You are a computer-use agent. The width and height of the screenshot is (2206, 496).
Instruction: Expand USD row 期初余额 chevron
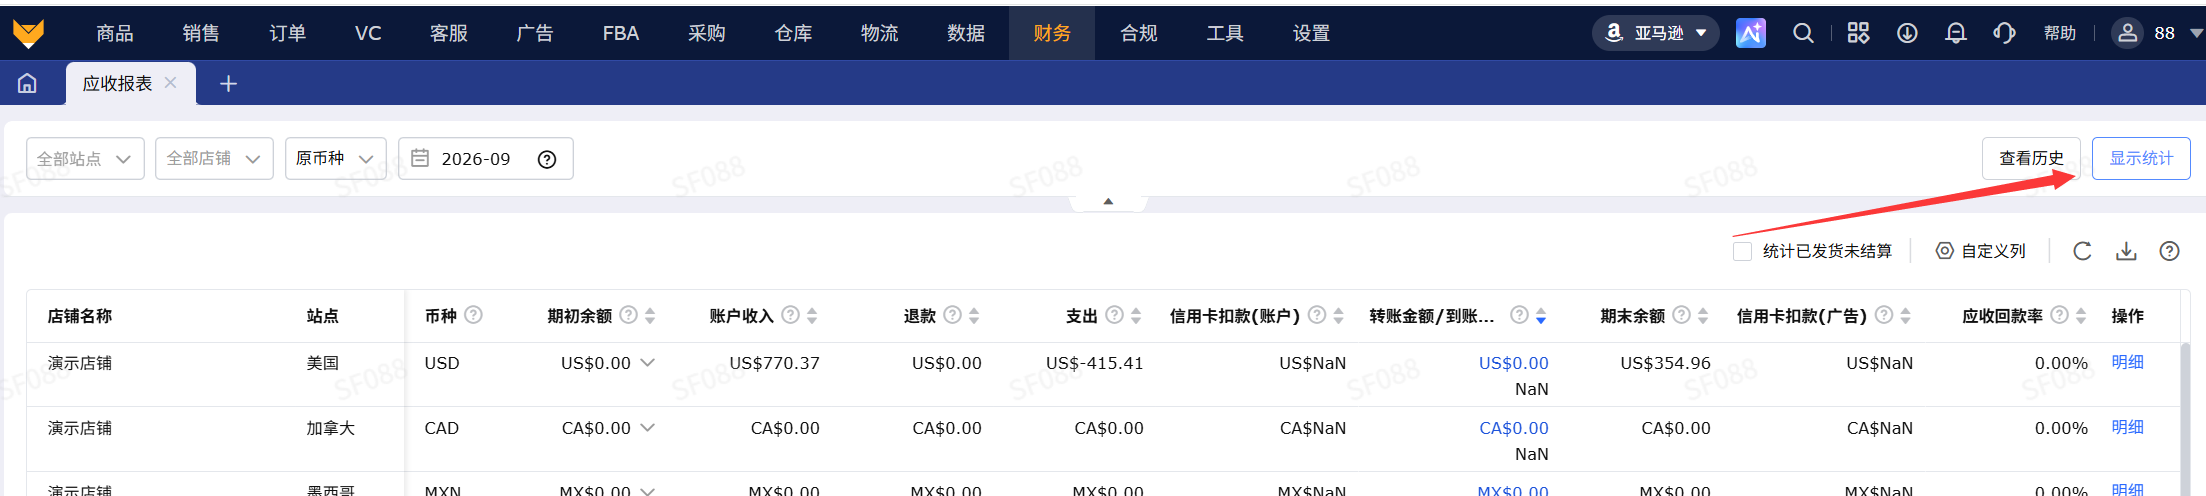tap(647, 362)
